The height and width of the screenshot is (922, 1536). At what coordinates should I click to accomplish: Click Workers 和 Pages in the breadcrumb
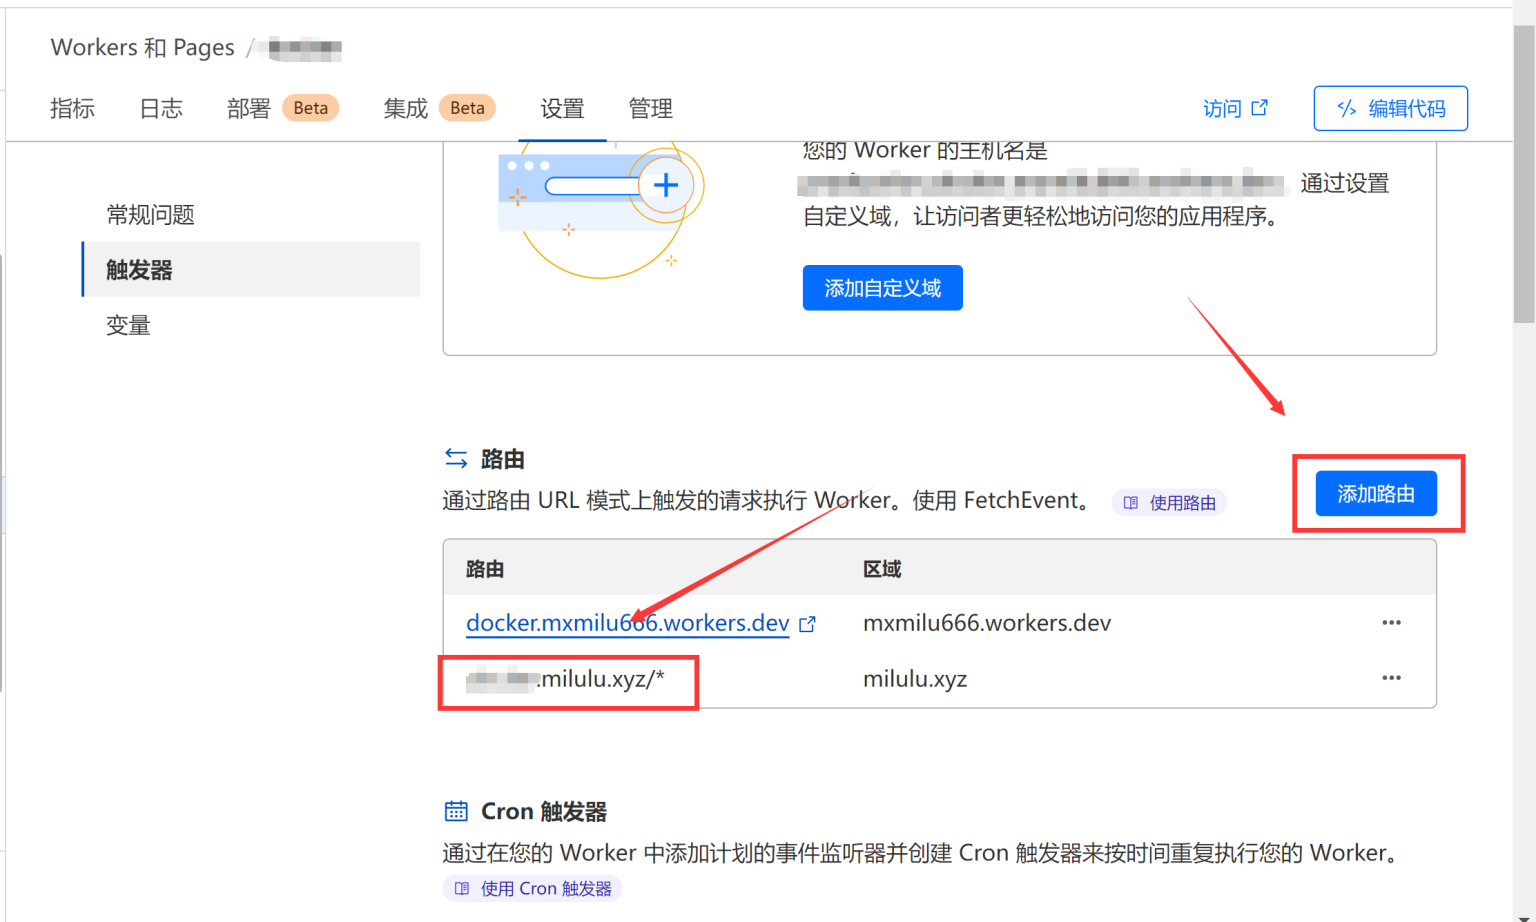point(142,46)
